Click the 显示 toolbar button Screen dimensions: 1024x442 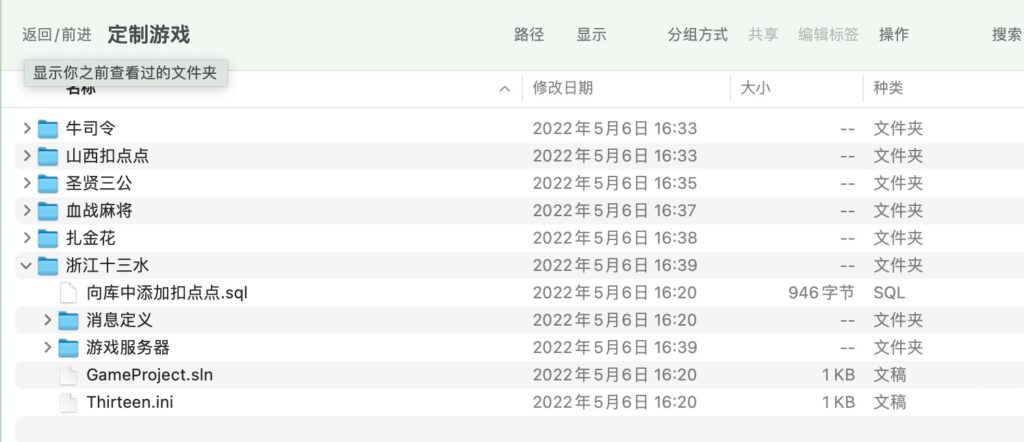[x=591, y=34]
